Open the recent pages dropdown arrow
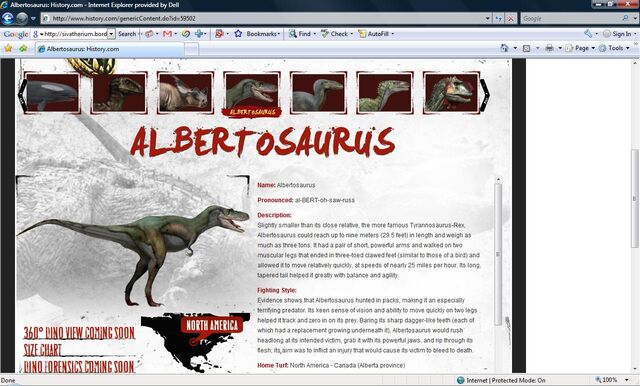The height and width of the screenshot is (386, 640). (33, 18)
